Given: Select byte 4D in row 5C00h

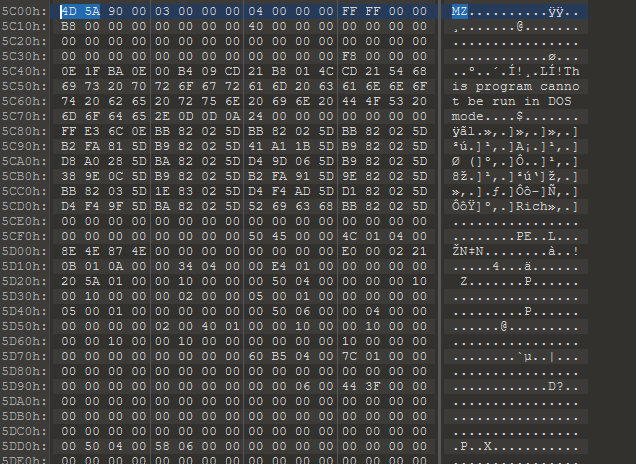Looking at the screenshot, I should (69, 11).
